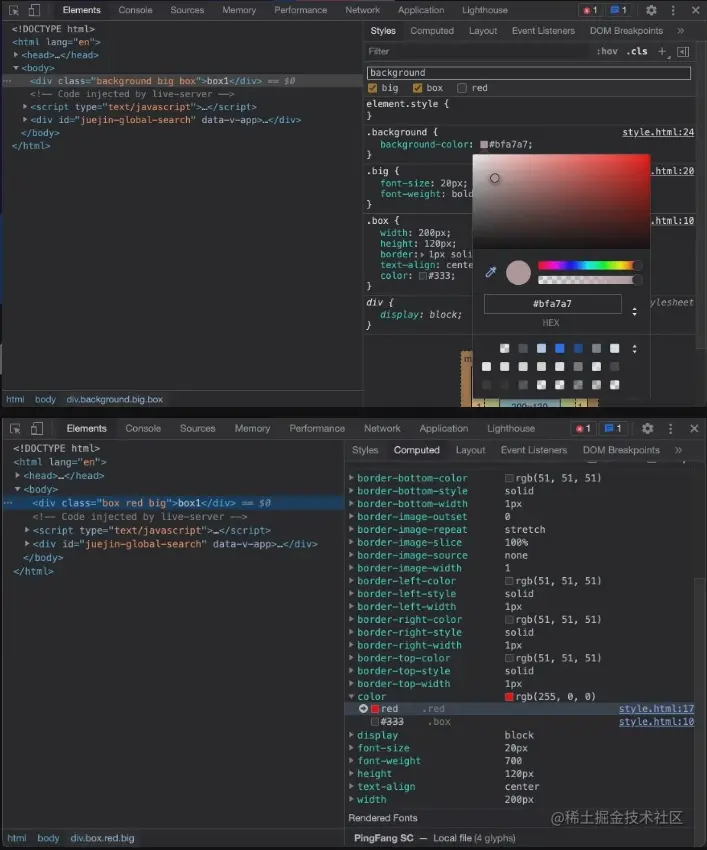
Task: Expand border-bottom-color computed property
Action: tap(351, 478)
